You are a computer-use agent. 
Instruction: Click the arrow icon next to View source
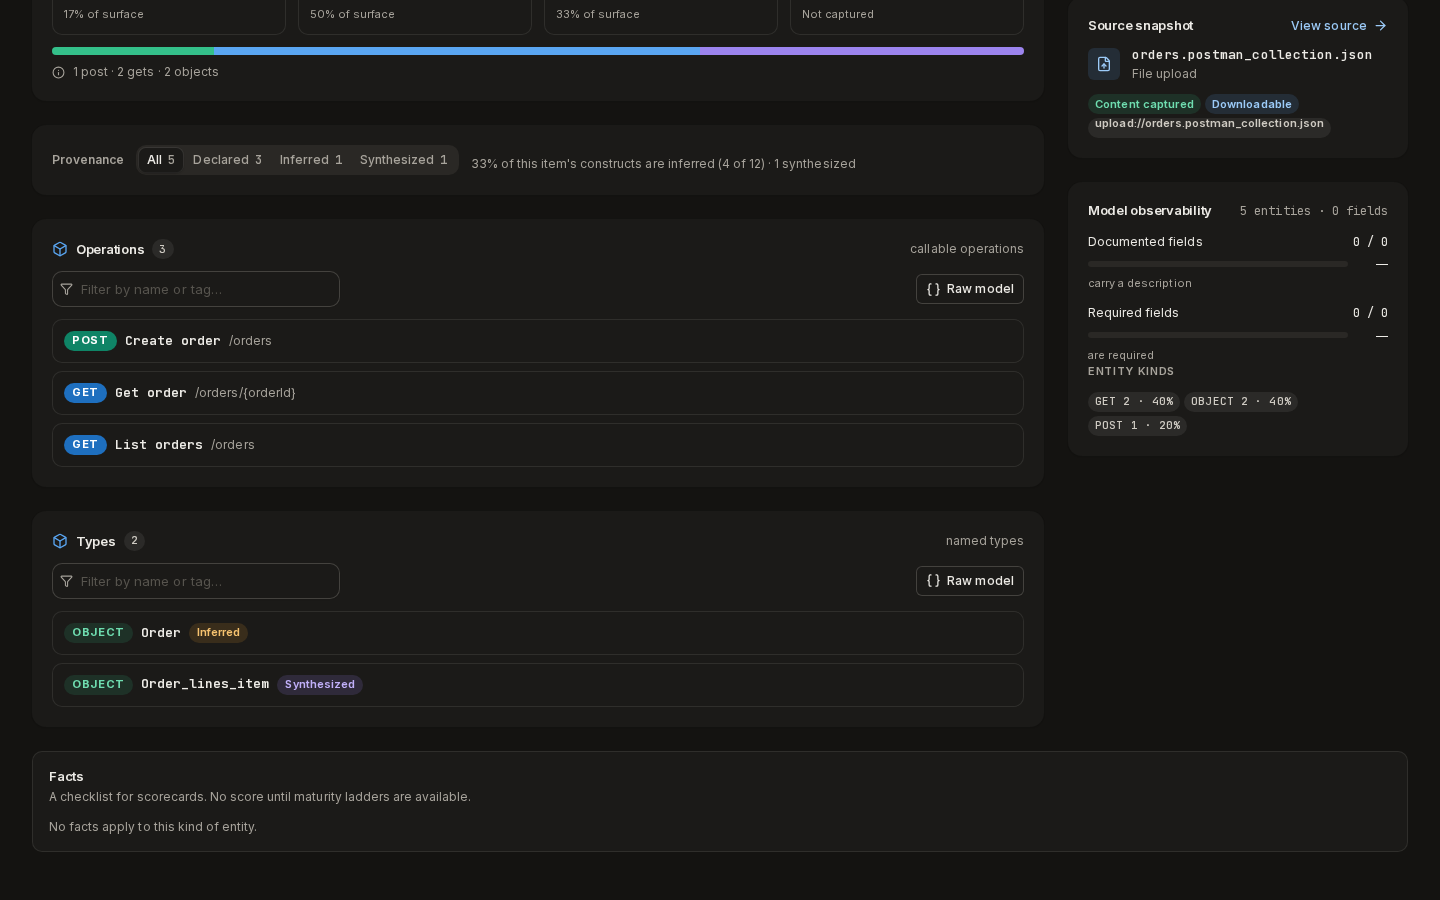[1381, 26]
